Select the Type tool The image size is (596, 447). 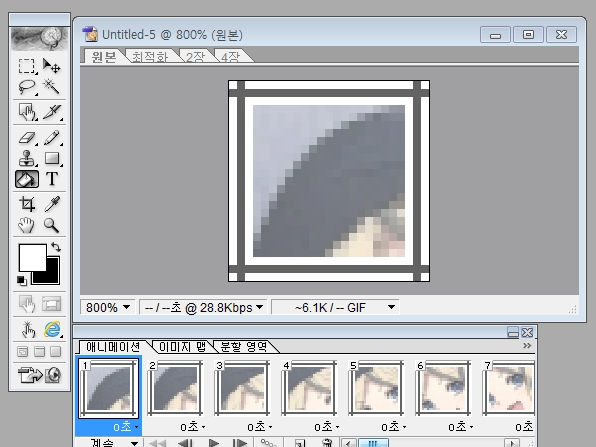[x=51, y=179]
